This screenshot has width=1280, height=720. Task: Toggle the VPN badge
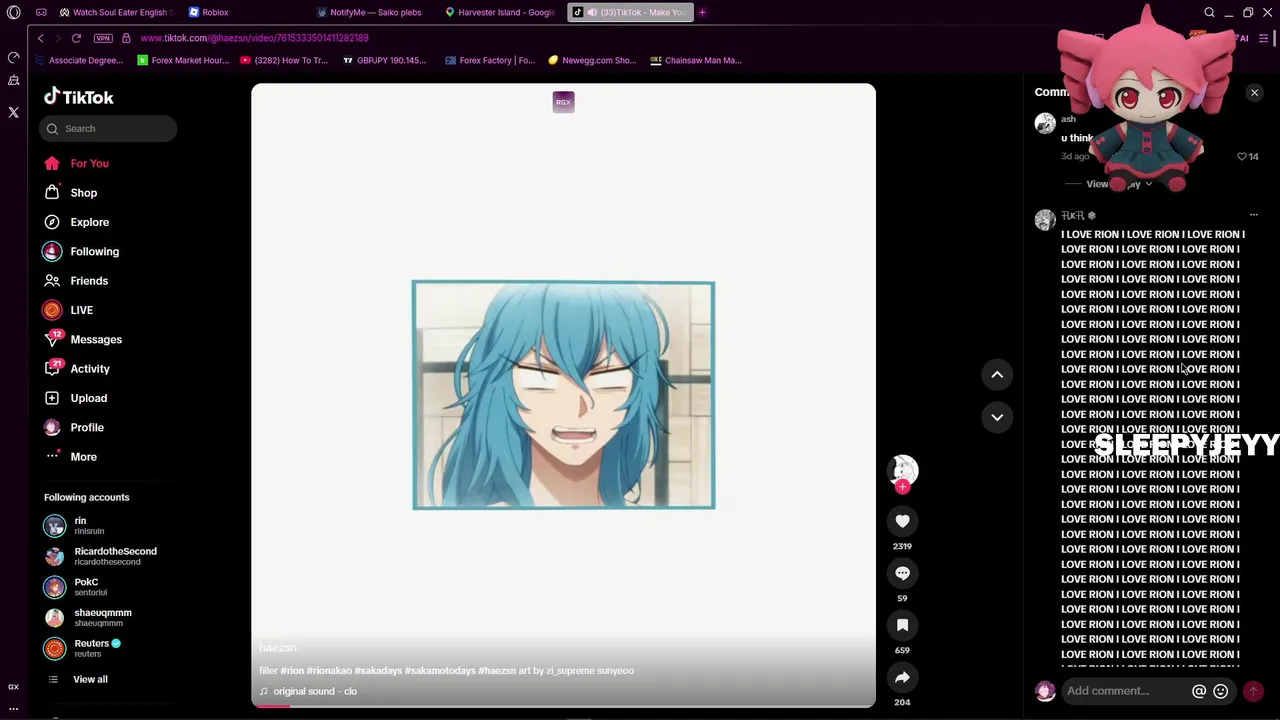click(103, 38)
